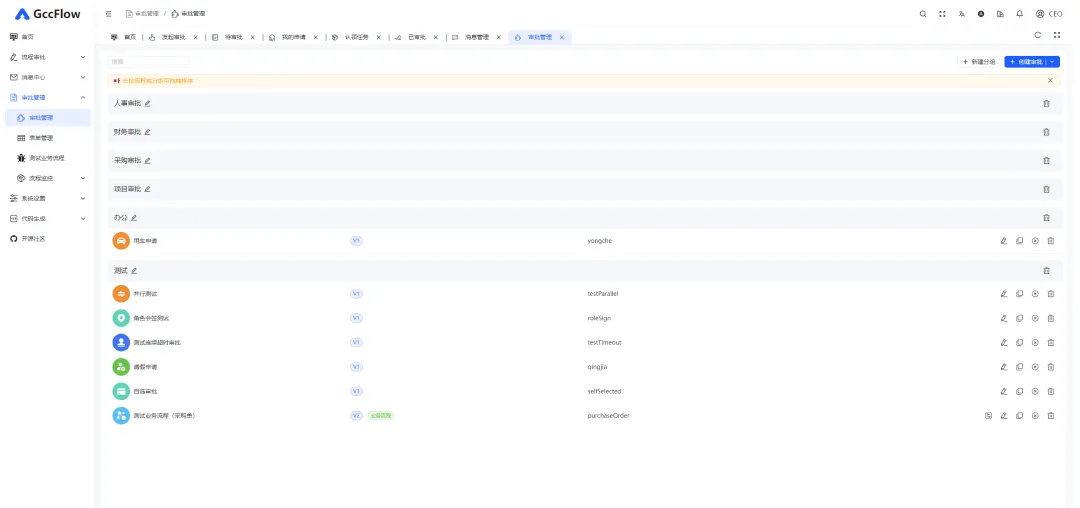
Task: Edit the 项目审批 group name
Action: point(147,189)
